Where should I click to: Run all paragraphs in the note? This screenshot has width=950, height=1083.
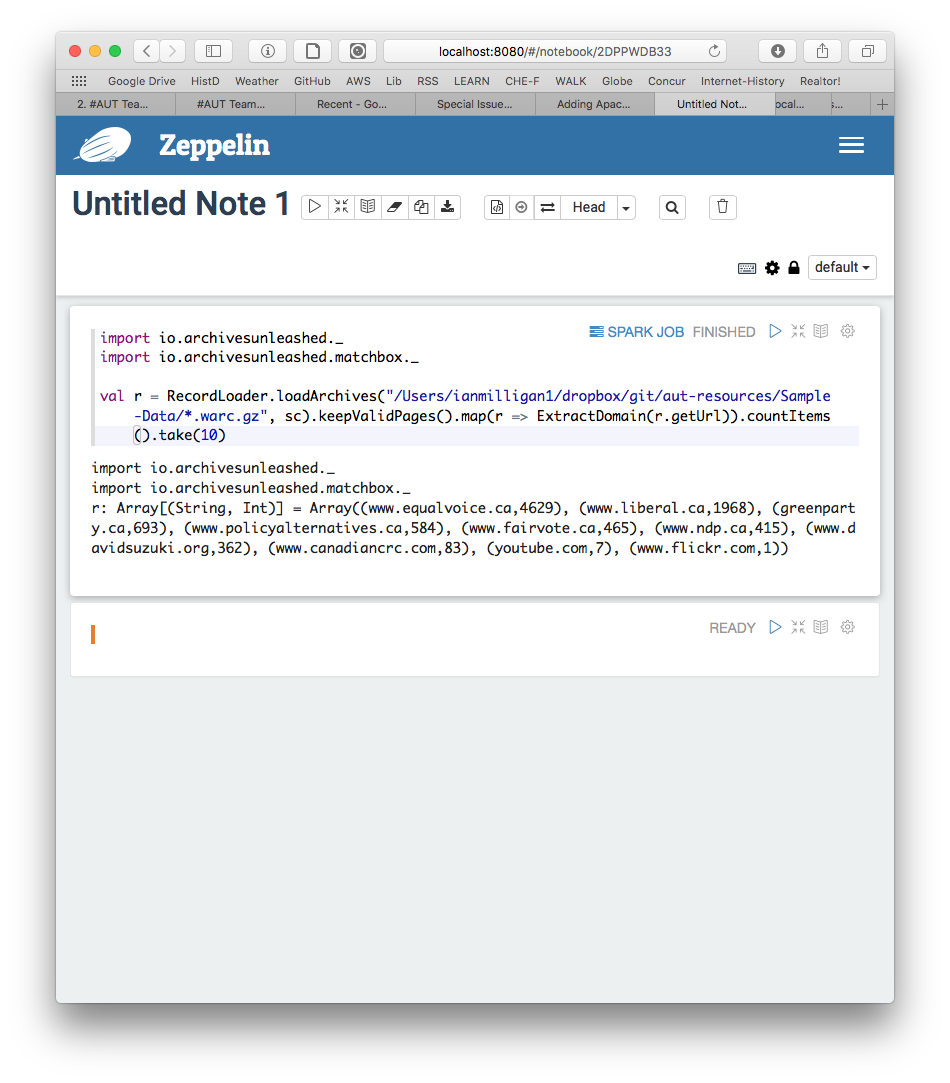coord(315,206)
